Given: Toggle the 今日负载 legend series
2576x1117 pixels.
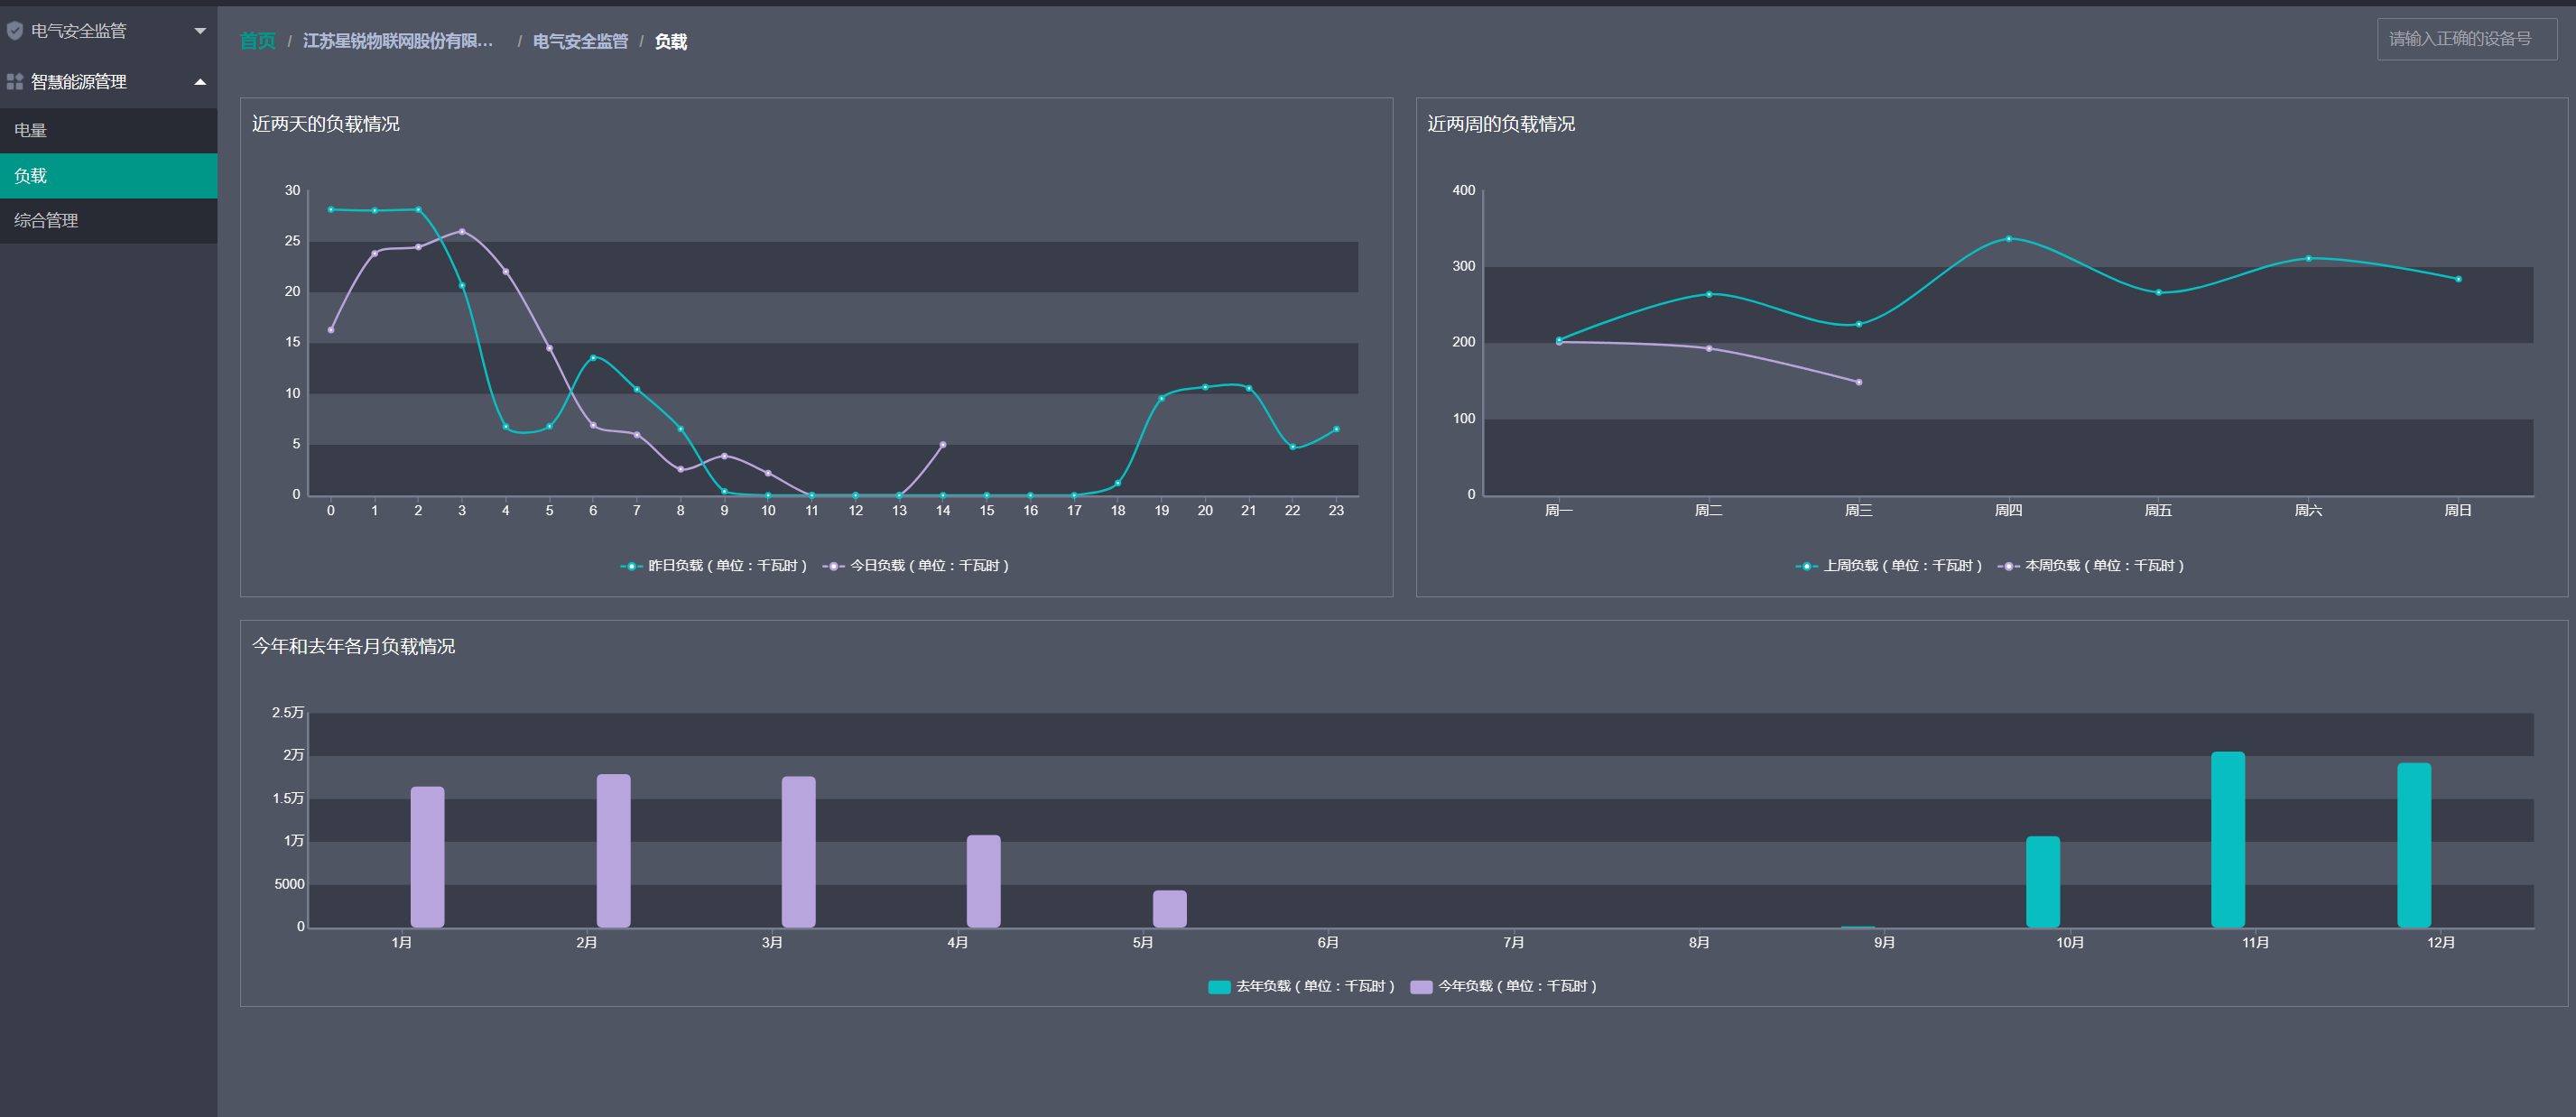Looking at the screenshot, I should coord(915,566).
